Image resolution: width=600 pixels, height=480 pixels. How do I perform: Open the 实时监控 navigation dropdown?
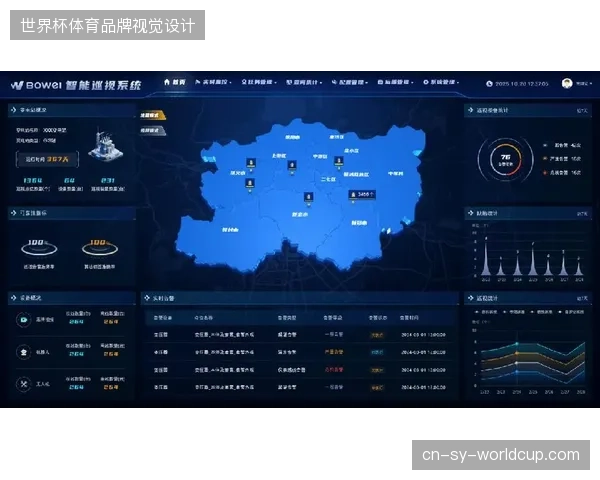(213, 82)
